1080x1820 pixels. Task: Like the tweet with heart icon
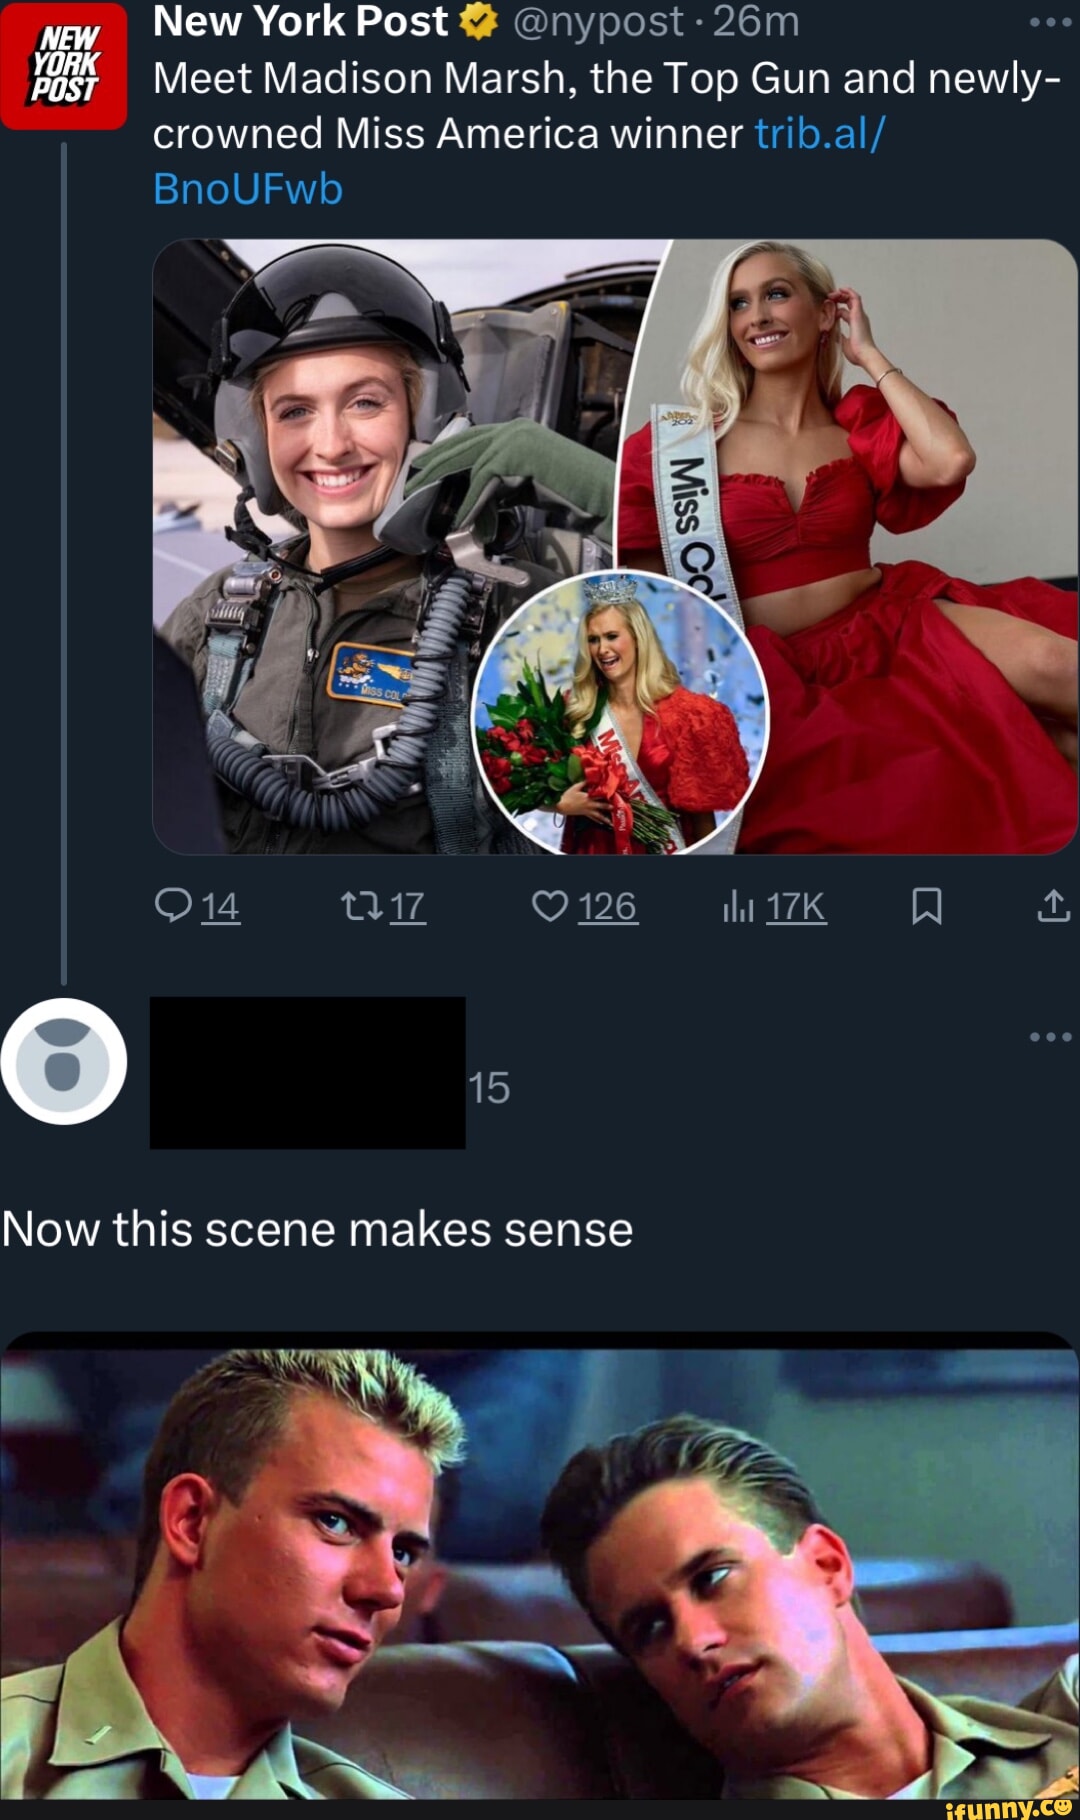549,906
